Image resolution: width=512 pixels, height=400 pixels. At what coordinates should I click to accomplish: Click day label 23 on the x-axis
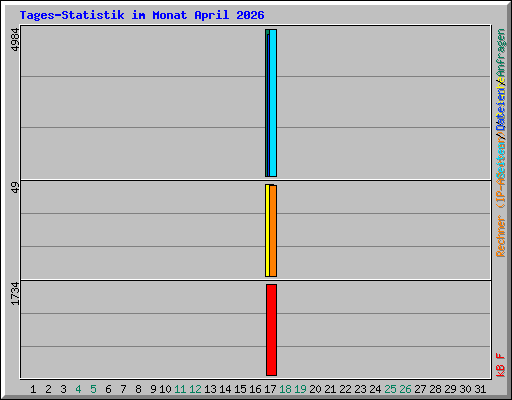click(360, 389)
